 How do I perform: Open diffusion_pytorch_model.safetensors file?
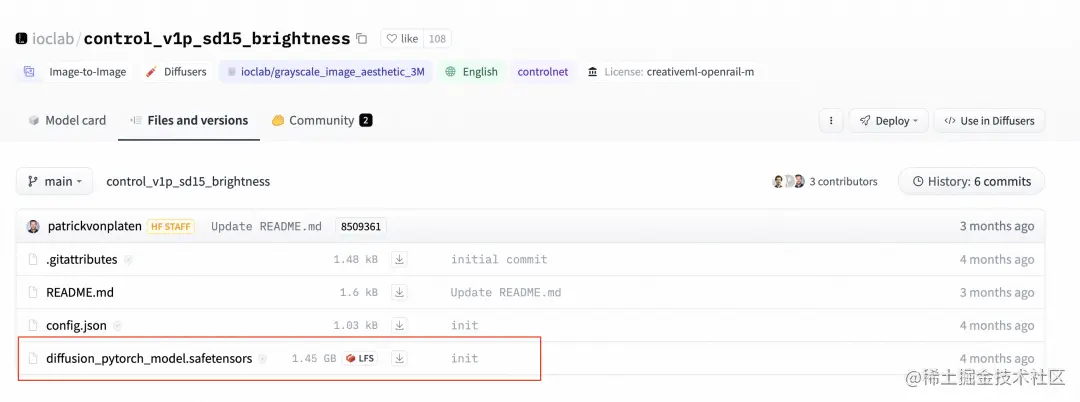click(x=149, y=359)
